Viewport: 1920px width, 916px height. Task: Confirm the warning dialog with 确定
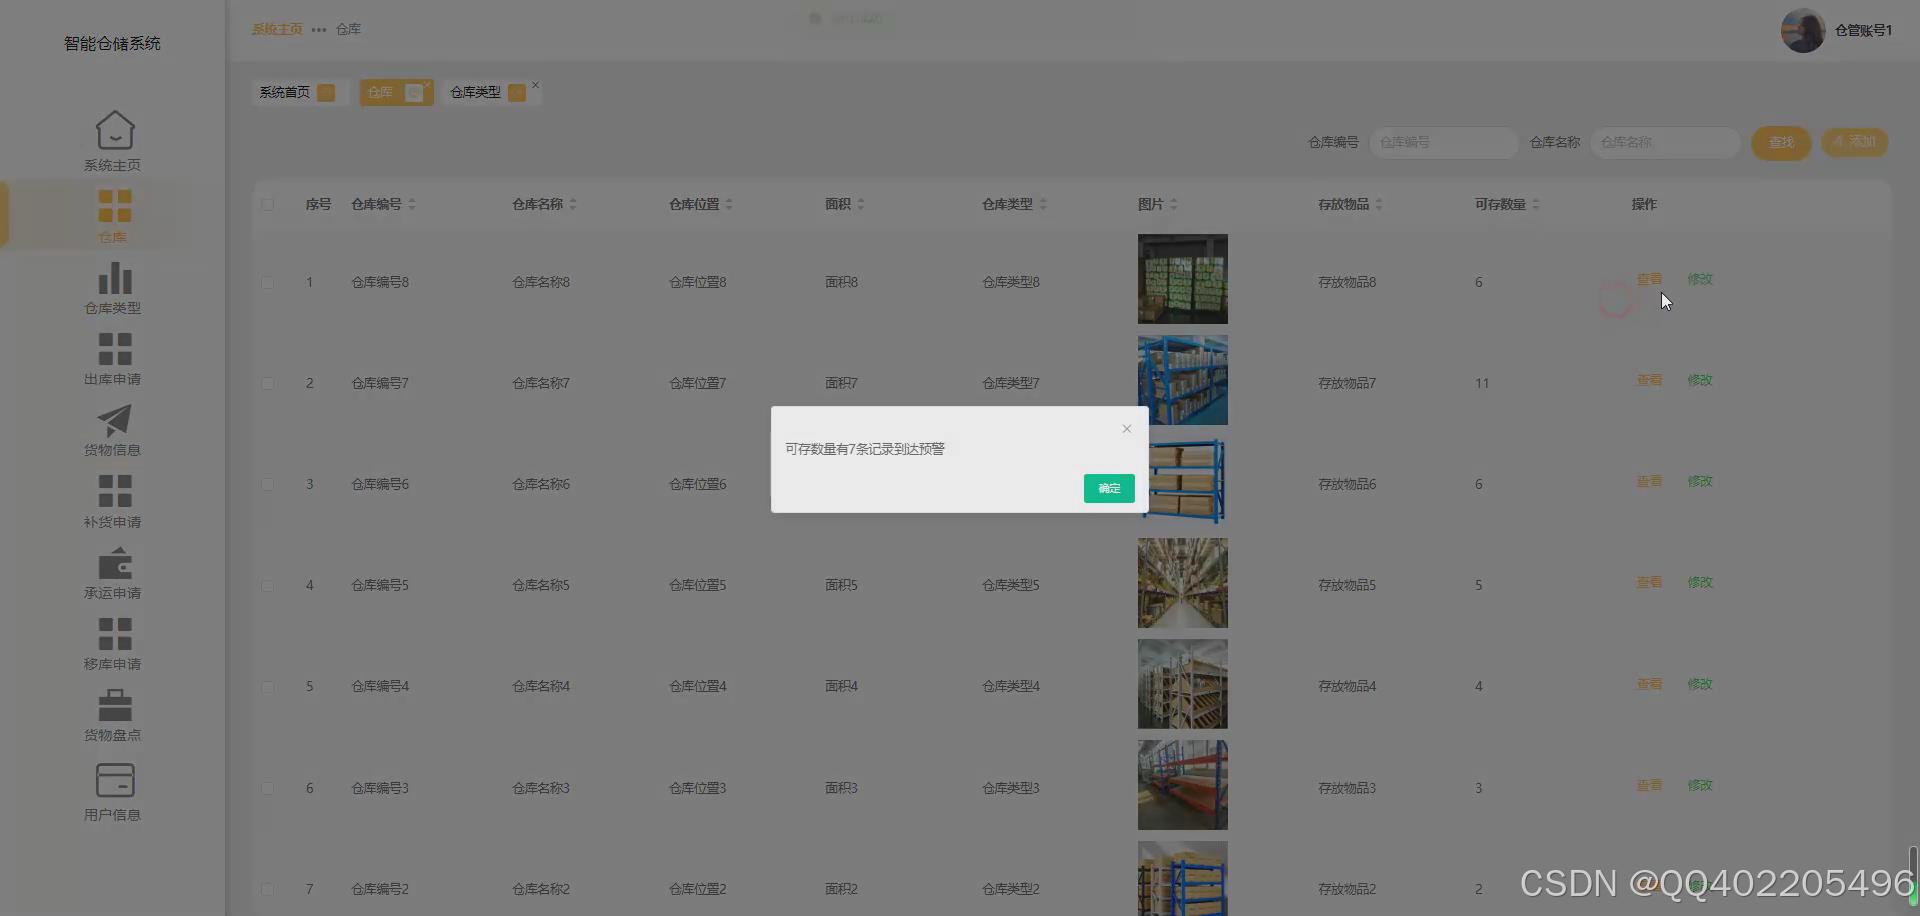(1109, 488)
